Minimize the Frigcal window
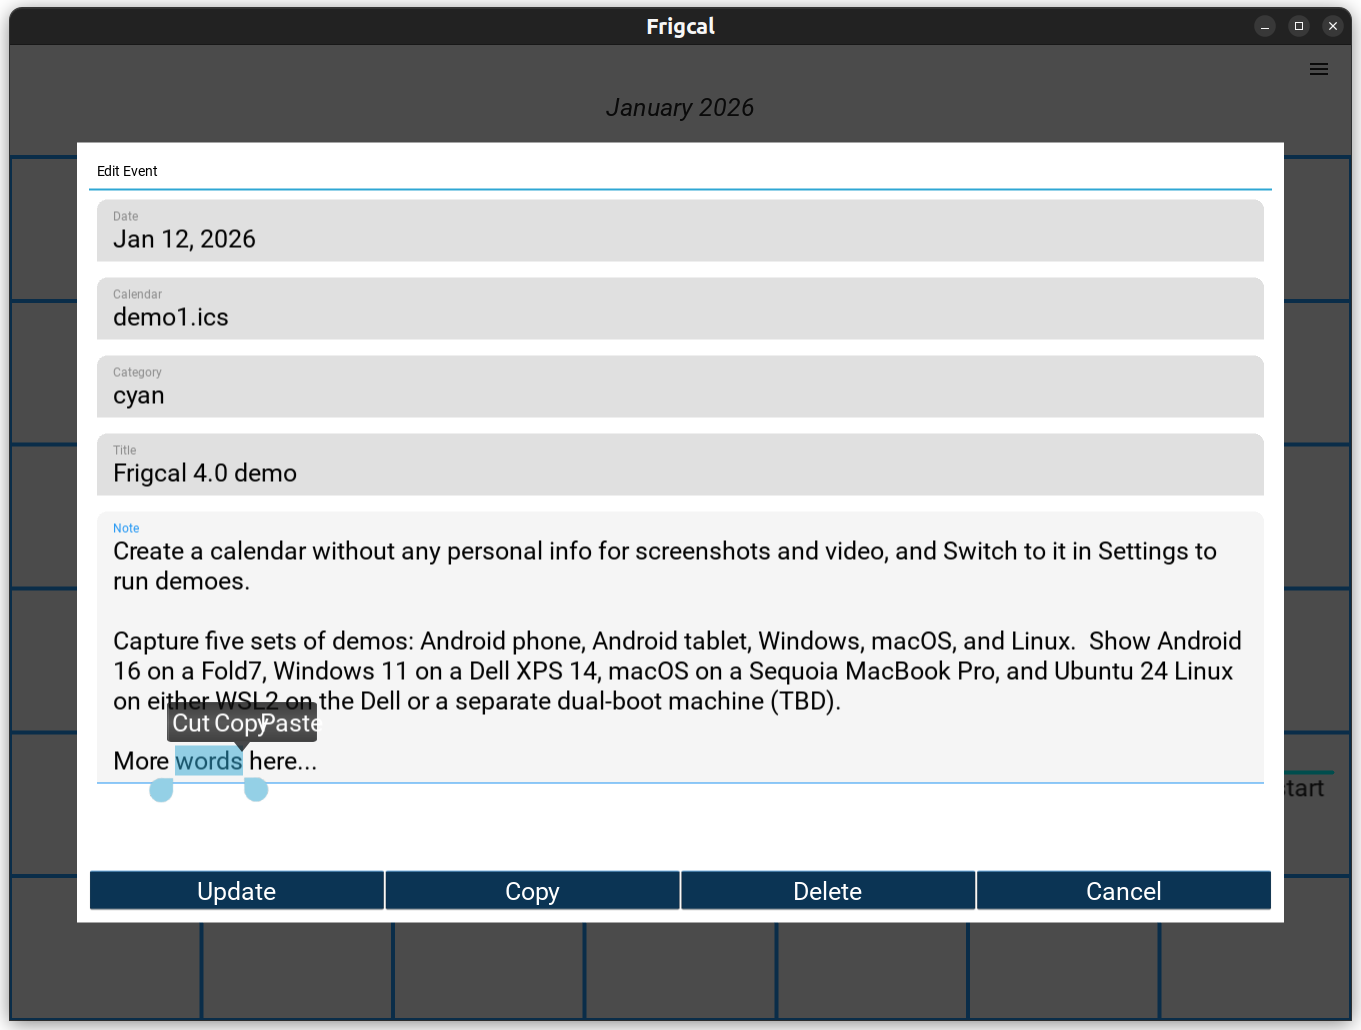The width and height of the screenshot is (1361, 1030). point(1264,26)
